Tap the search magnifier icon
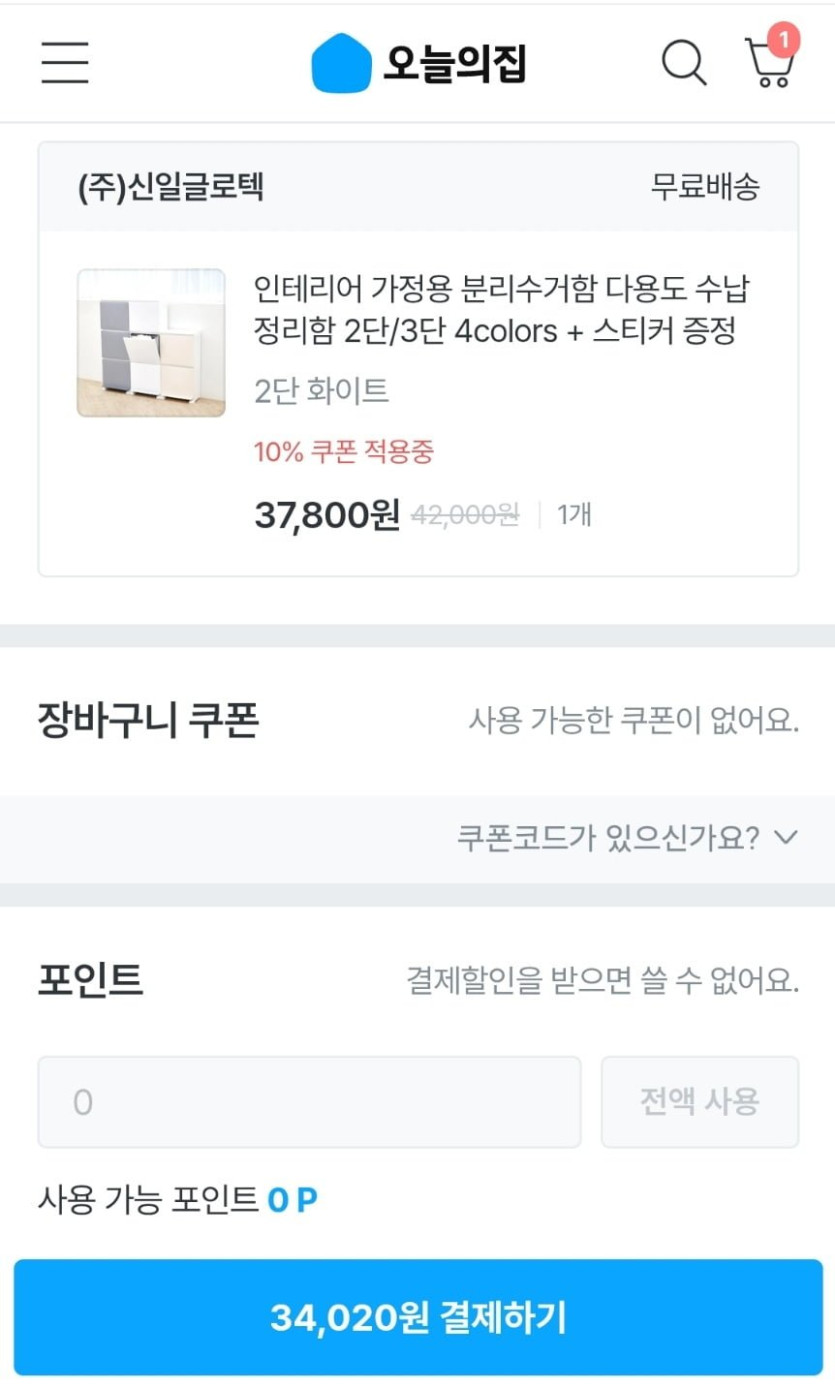Image resolution: width=835 pixels, height=1389 pixels. 684,63
